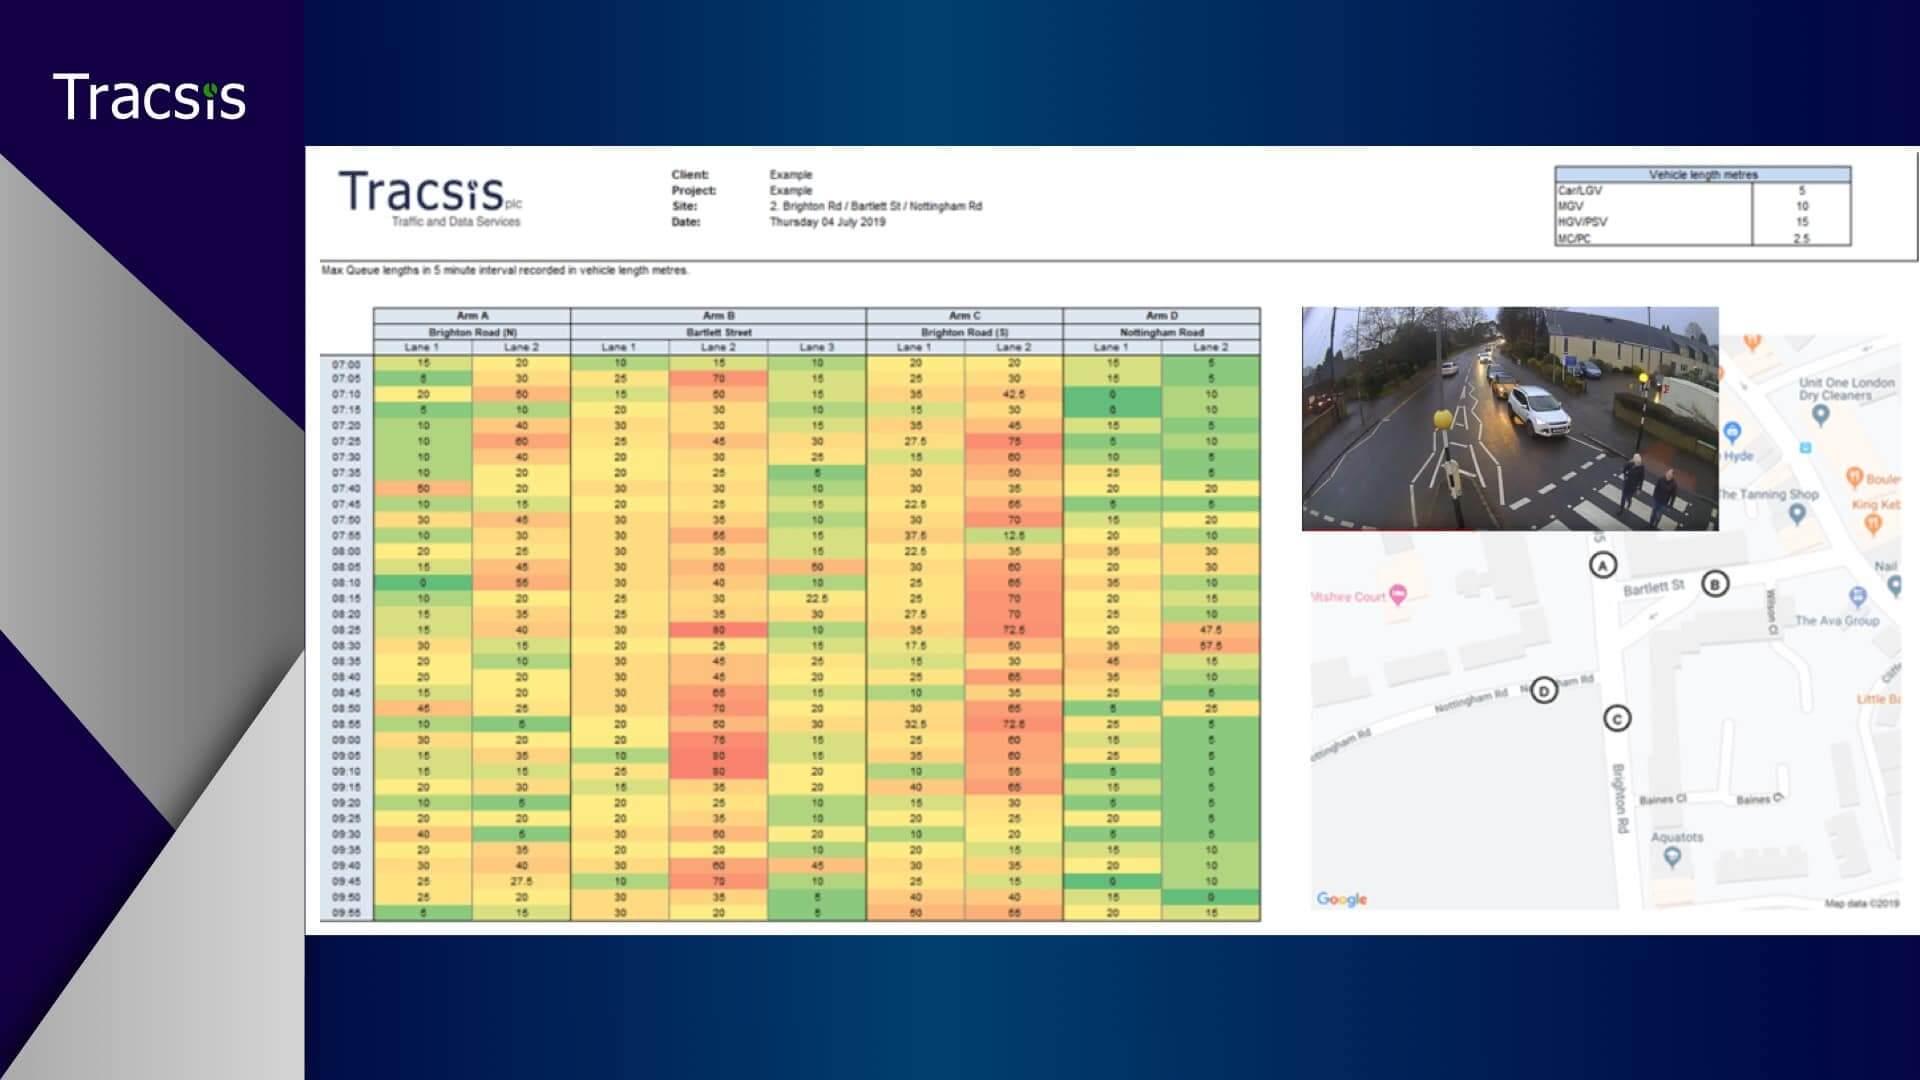Click Unit One London Dry Cleaners pin
The image size is (1920, 1080).
[1820, 413]
